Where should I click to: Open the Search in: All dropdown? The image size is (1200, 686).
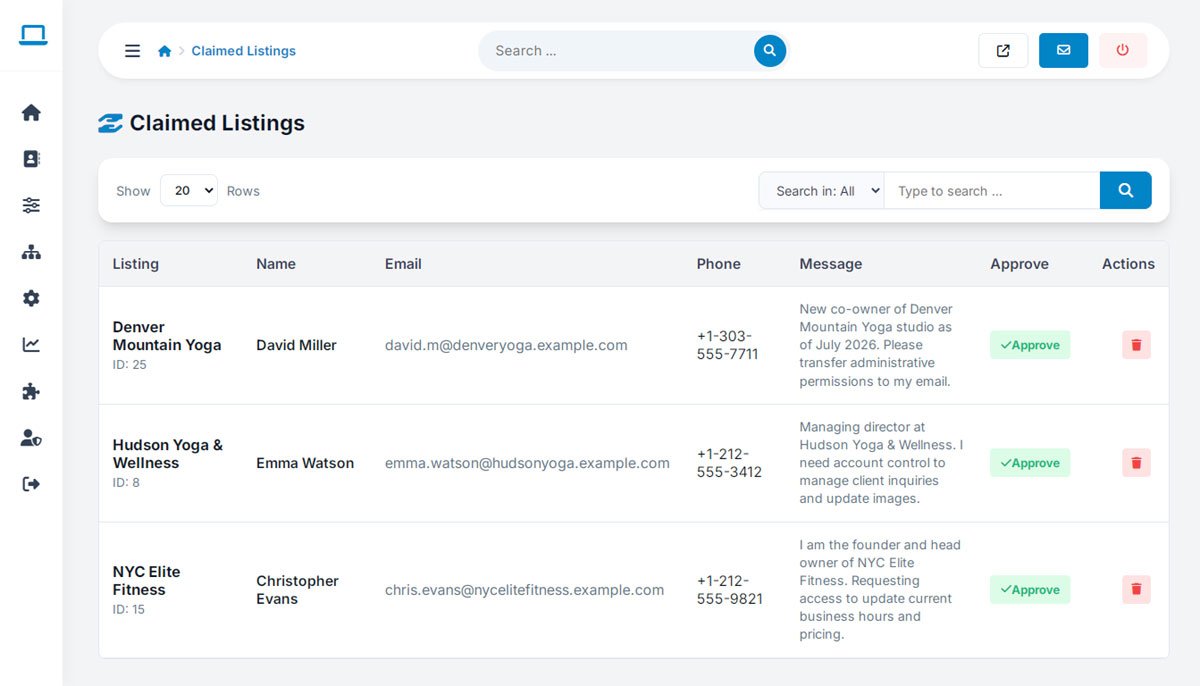(x=821, y=190)
